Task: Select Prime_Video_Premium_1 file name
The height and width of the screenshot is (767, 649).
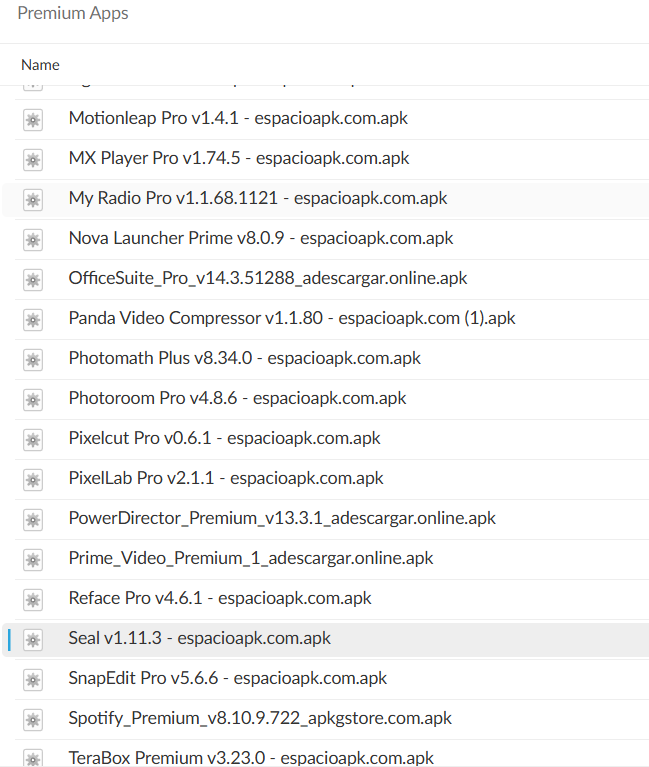Action: [251, 559]
